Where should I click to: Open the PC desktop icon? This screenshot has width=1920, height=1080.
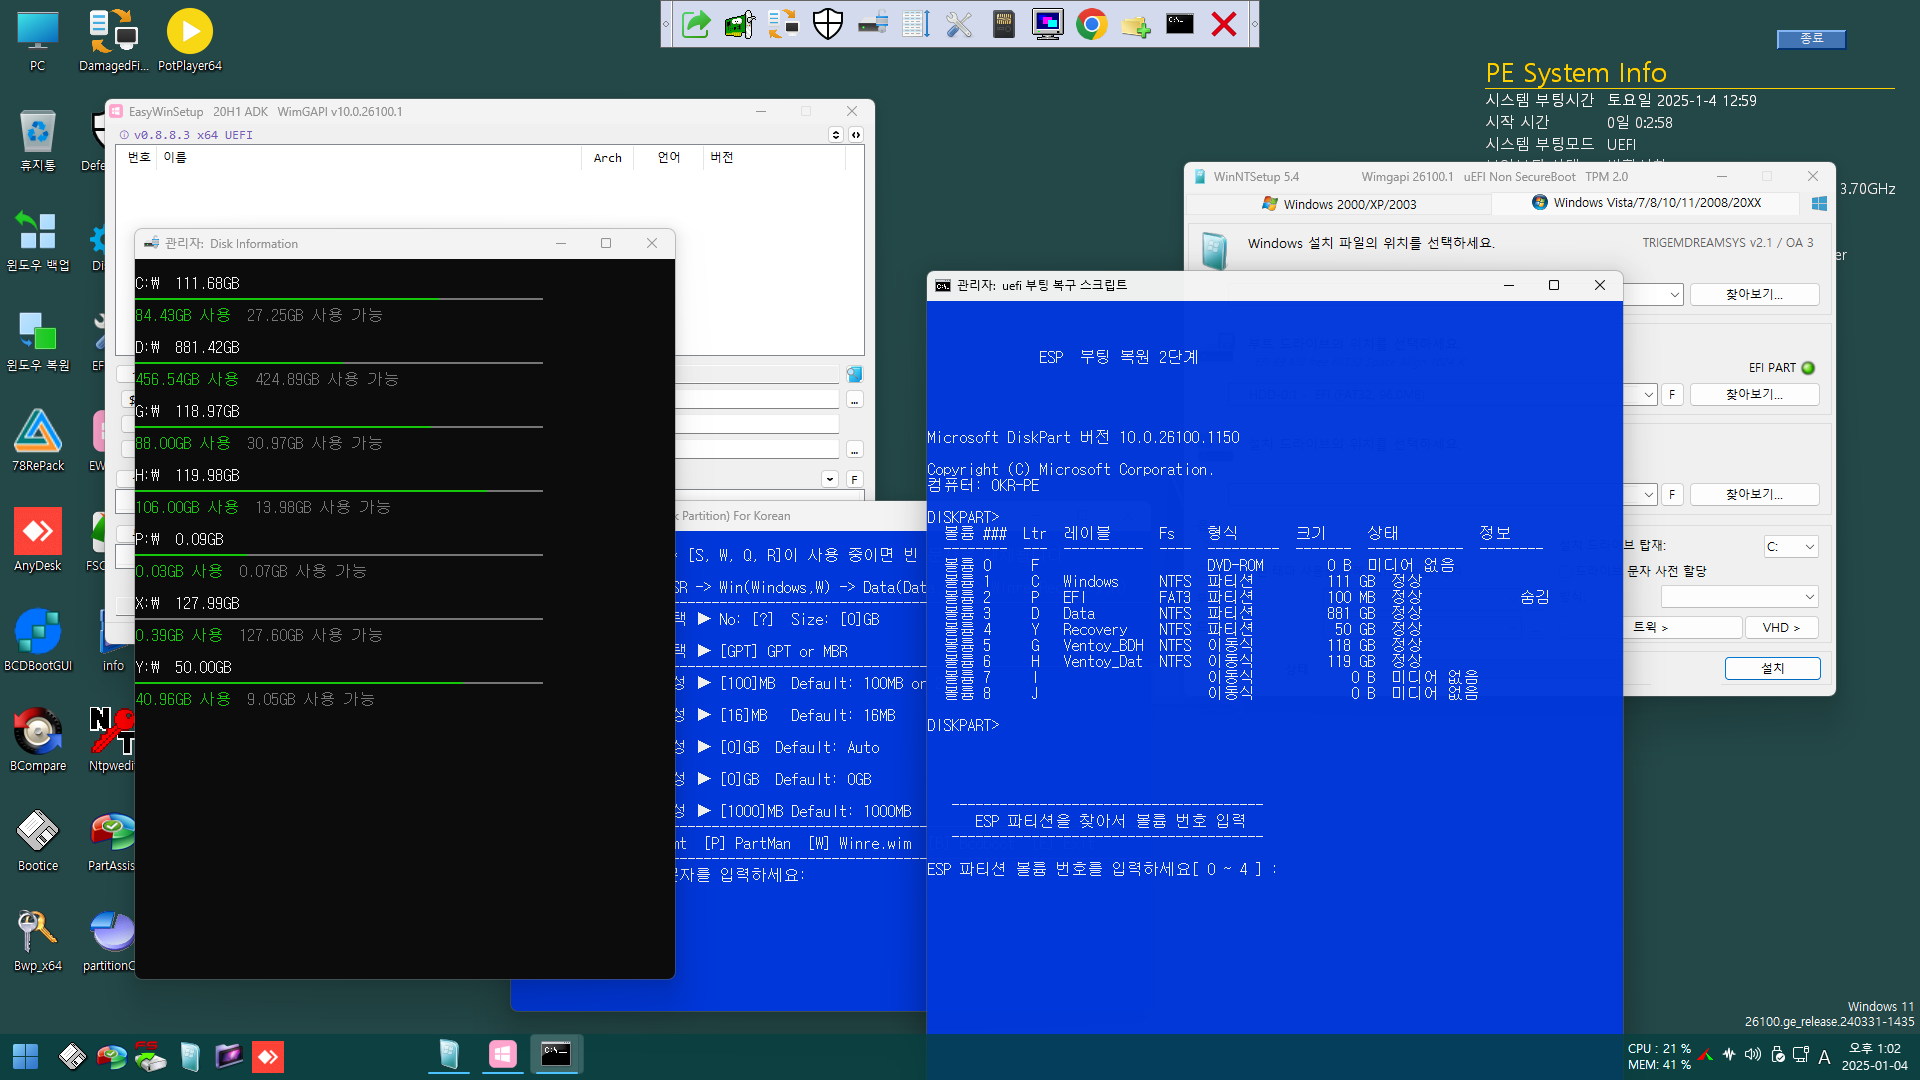37,40
